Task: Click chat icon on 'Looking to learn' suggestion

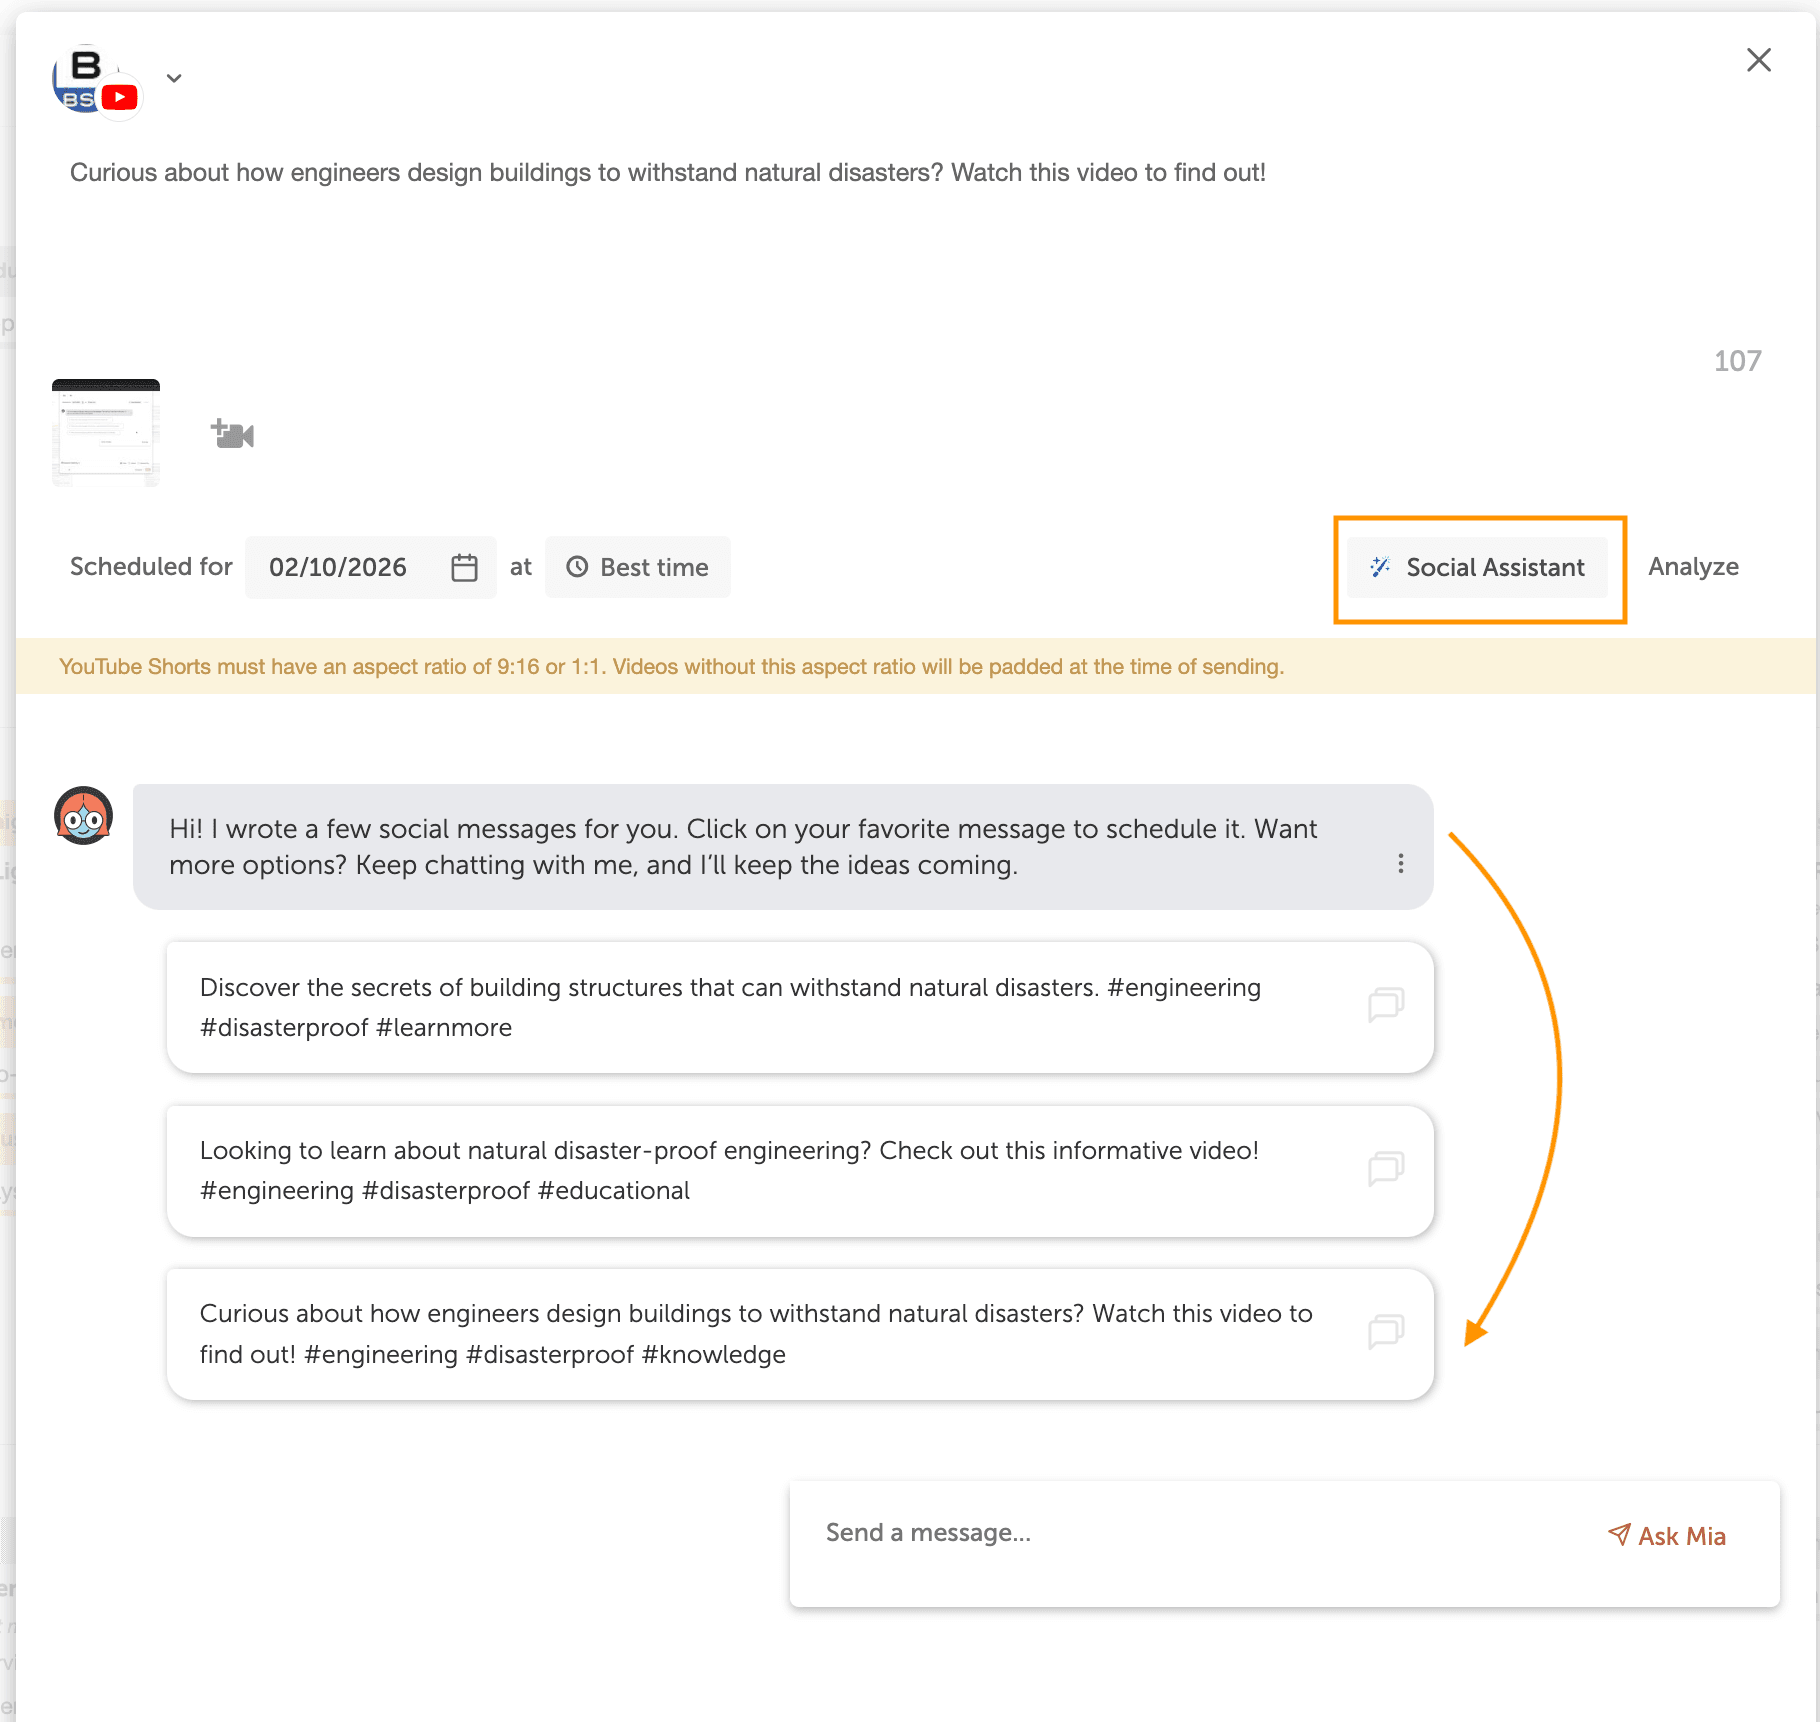Action: 1385,1168
